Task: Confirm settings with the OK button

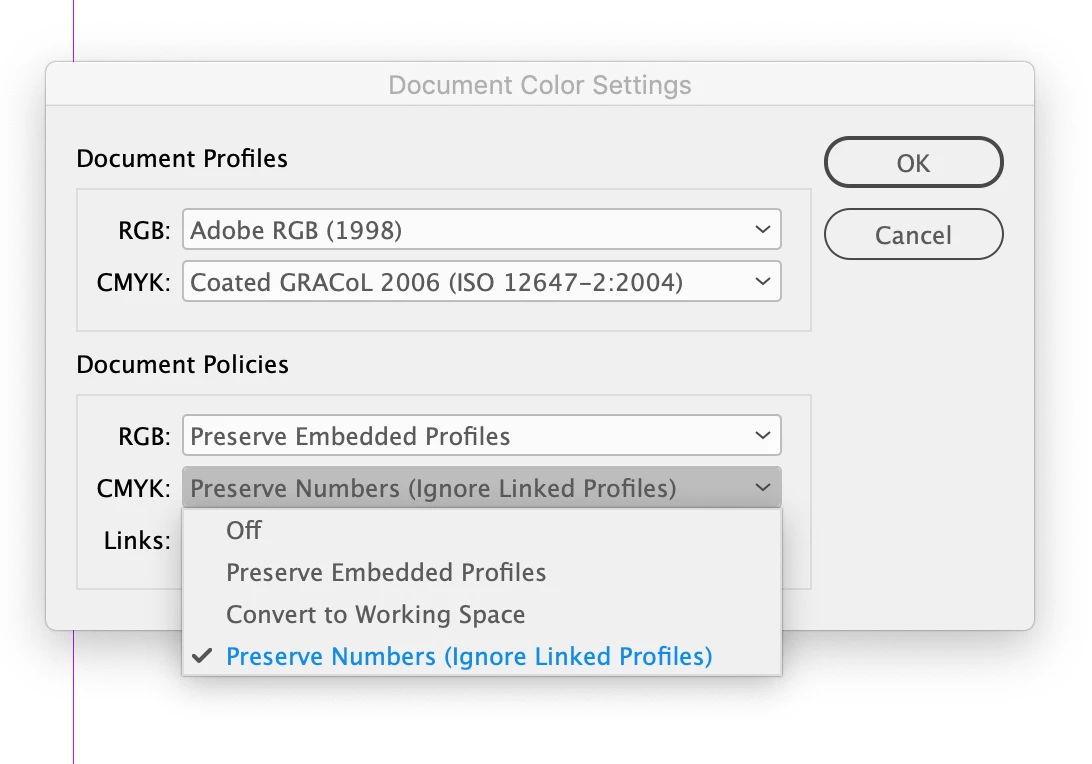Action: coord(913,163)
